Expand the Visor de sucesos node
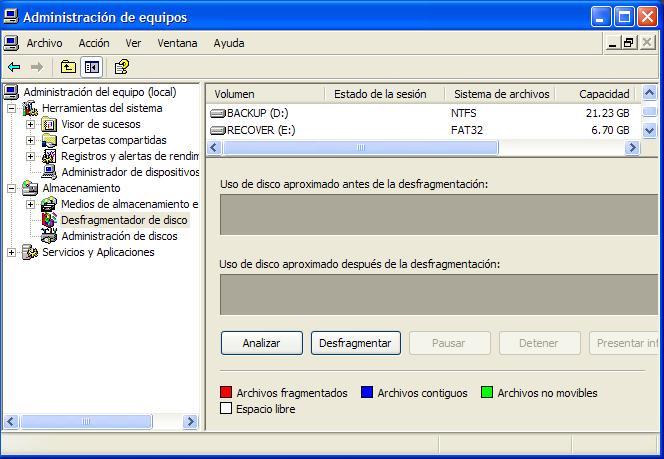The image size is (664, 459). (30, 124)
